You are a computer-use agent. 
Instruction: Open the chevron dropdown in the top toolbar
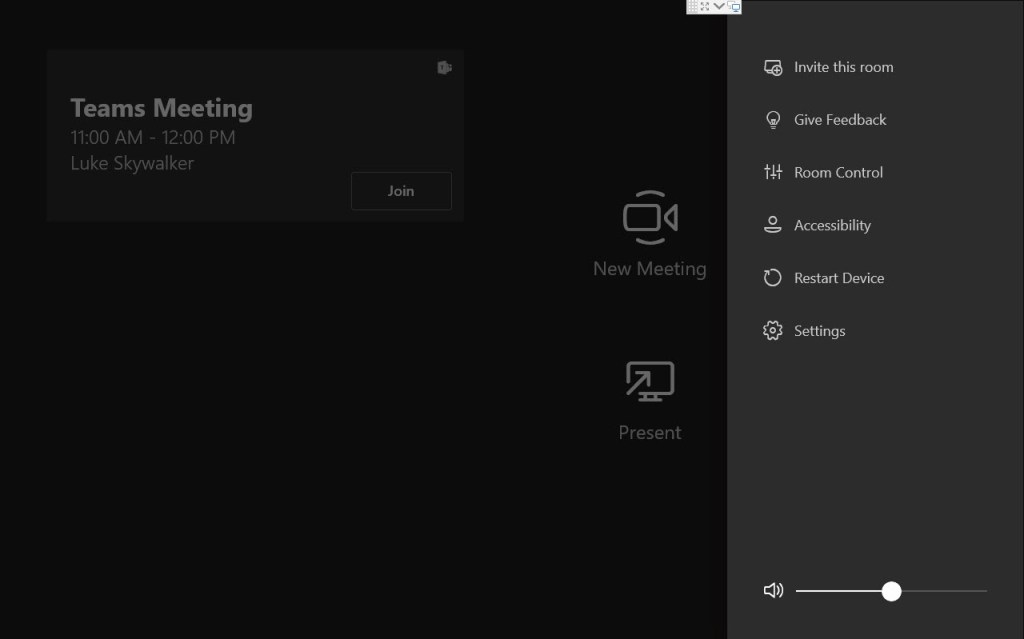tap(718, 7)
